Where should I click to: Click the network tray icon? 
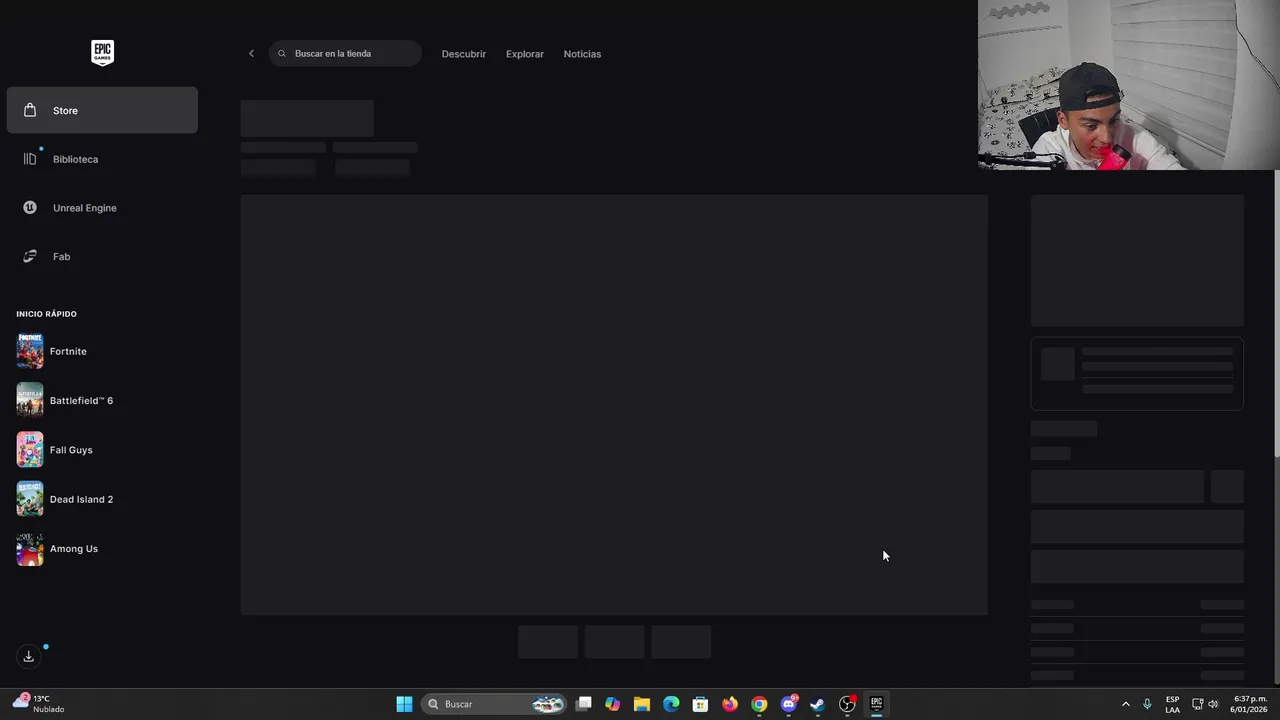(1198, 704)
